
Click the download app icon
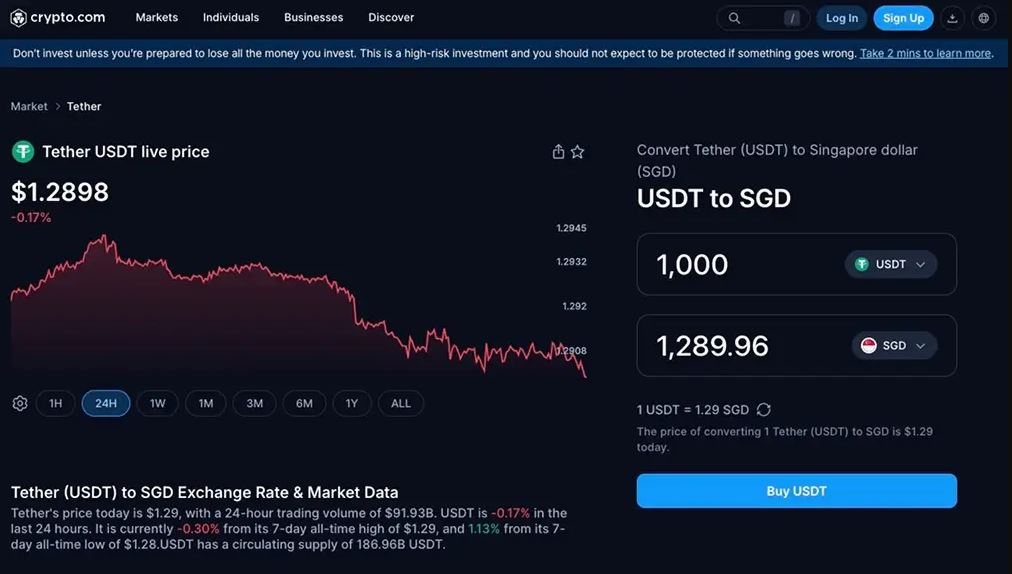point(952,18)
